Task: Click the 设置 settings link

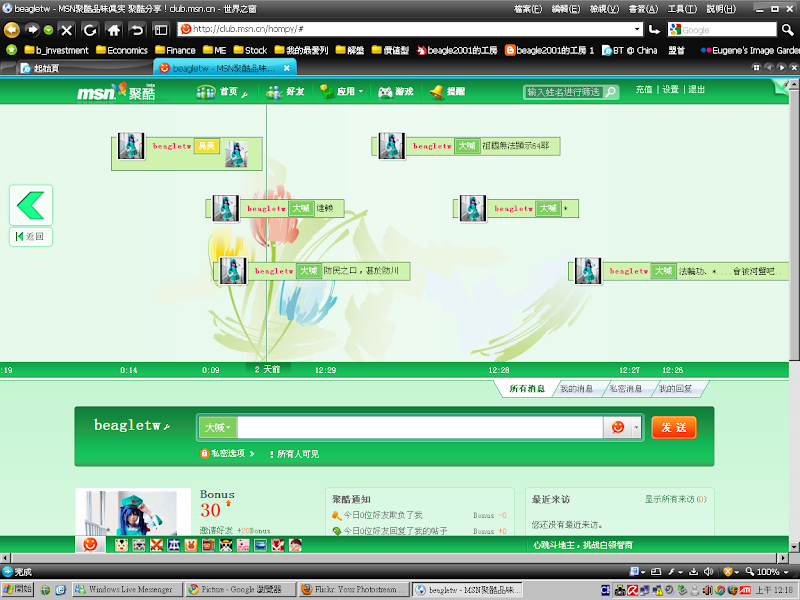Action: pos(670,89)
